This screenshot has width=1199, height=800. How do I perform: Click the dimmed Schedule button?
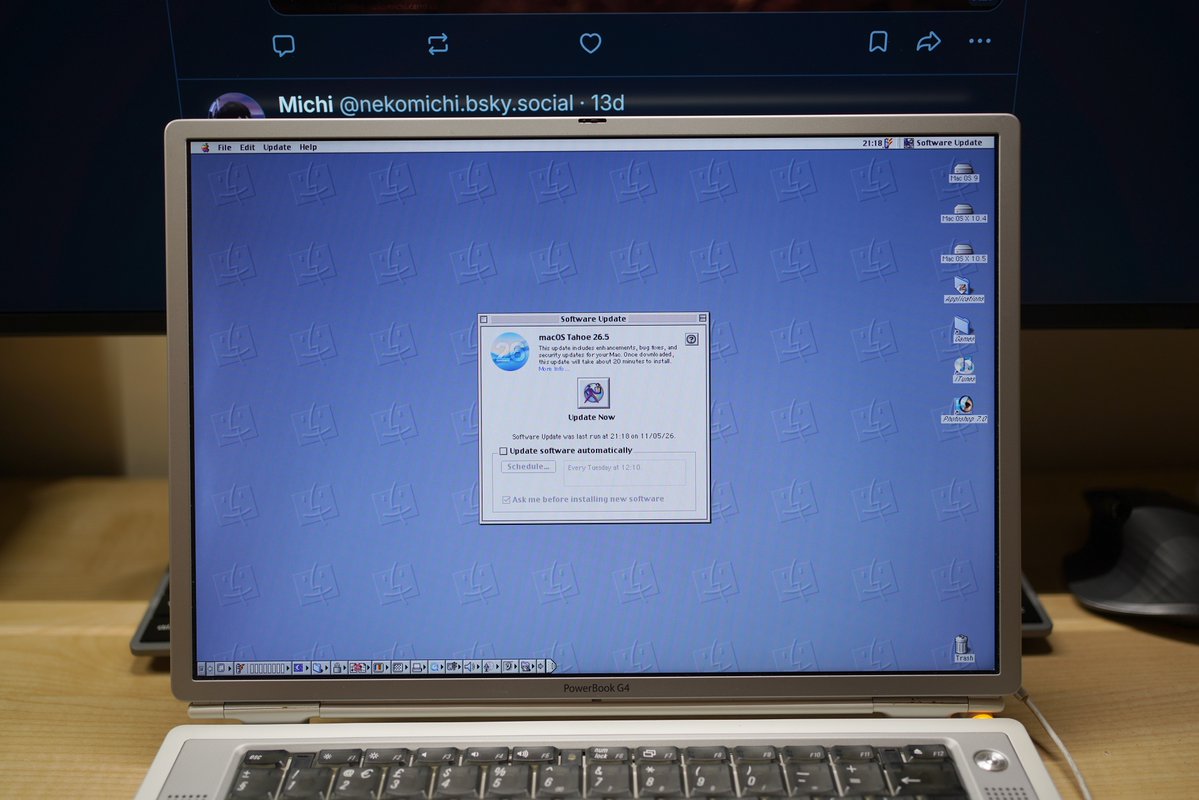pos(528,467)
